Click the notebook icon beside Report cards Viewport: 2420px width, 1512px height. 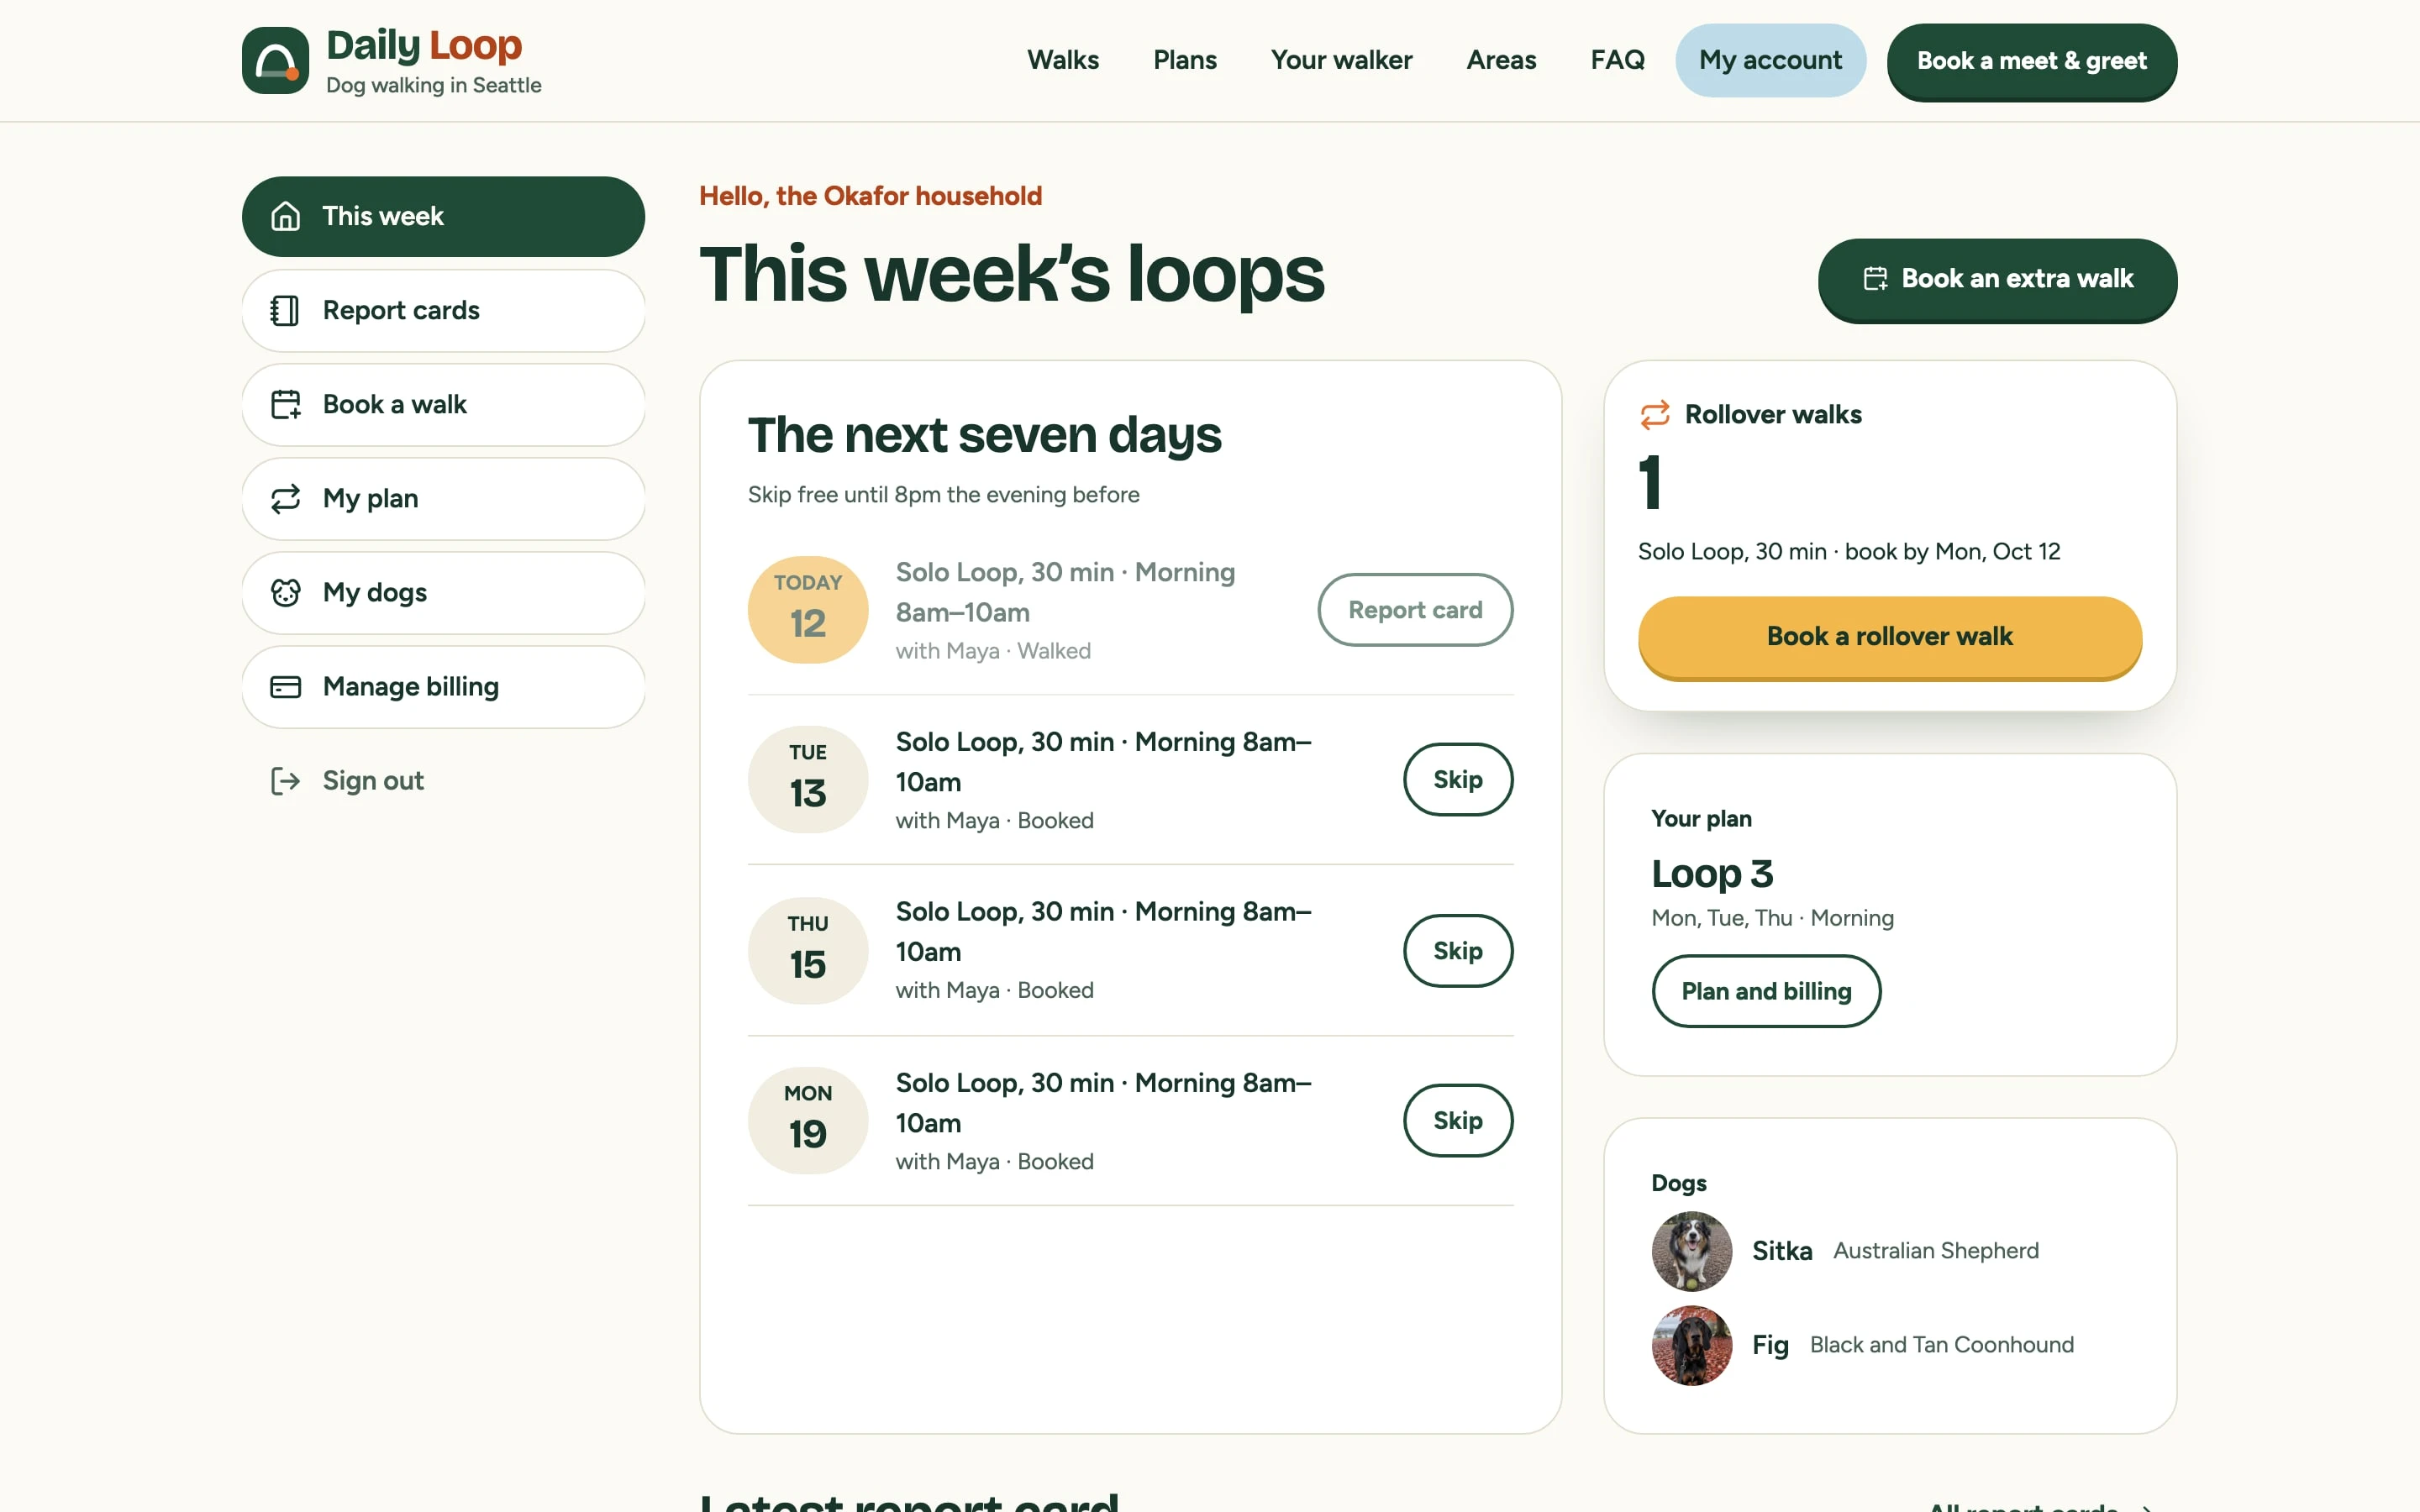(x=286, y=310)
